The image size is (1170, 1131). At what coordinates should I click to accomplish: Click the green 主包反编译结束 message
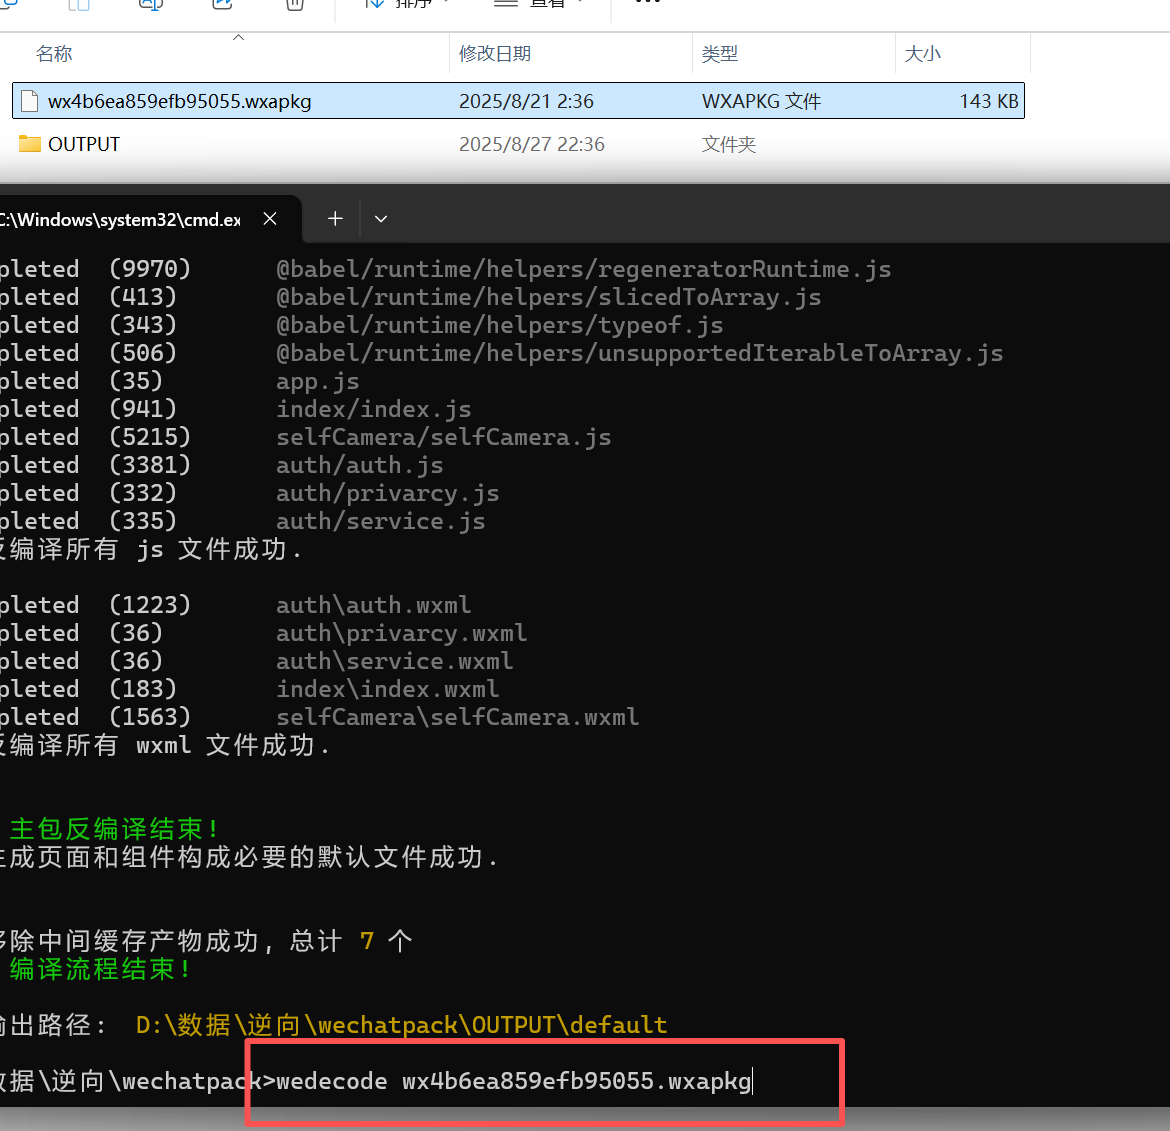[x=113, y=829]
